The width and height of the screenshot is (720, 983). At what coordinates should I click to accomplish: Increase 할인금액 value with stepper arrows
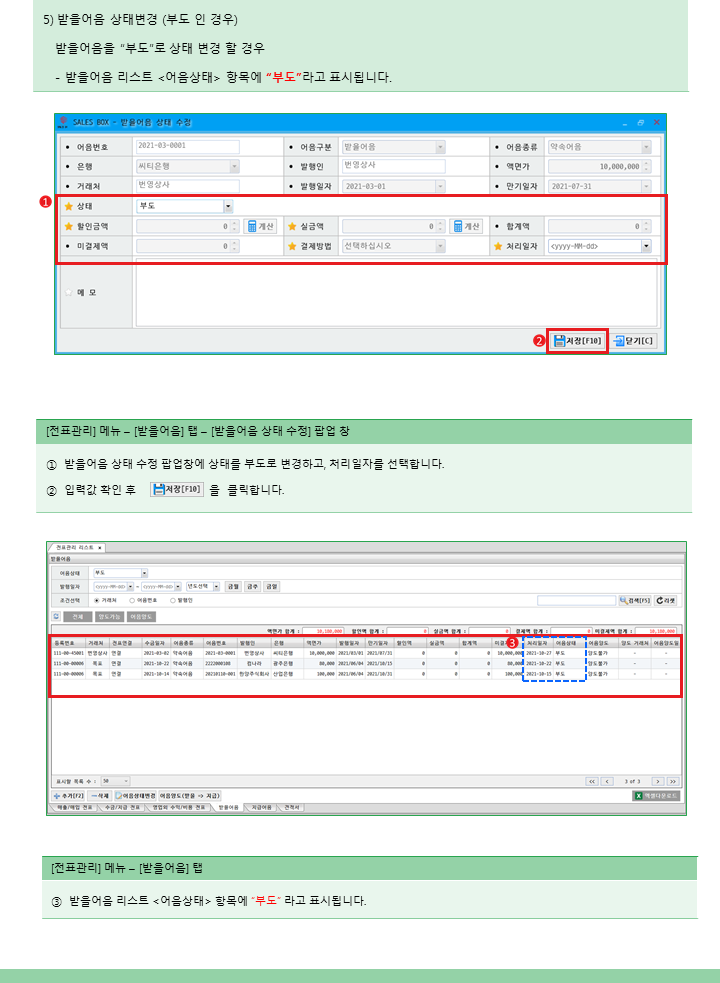pyautogui.click(x=235, y=223)
